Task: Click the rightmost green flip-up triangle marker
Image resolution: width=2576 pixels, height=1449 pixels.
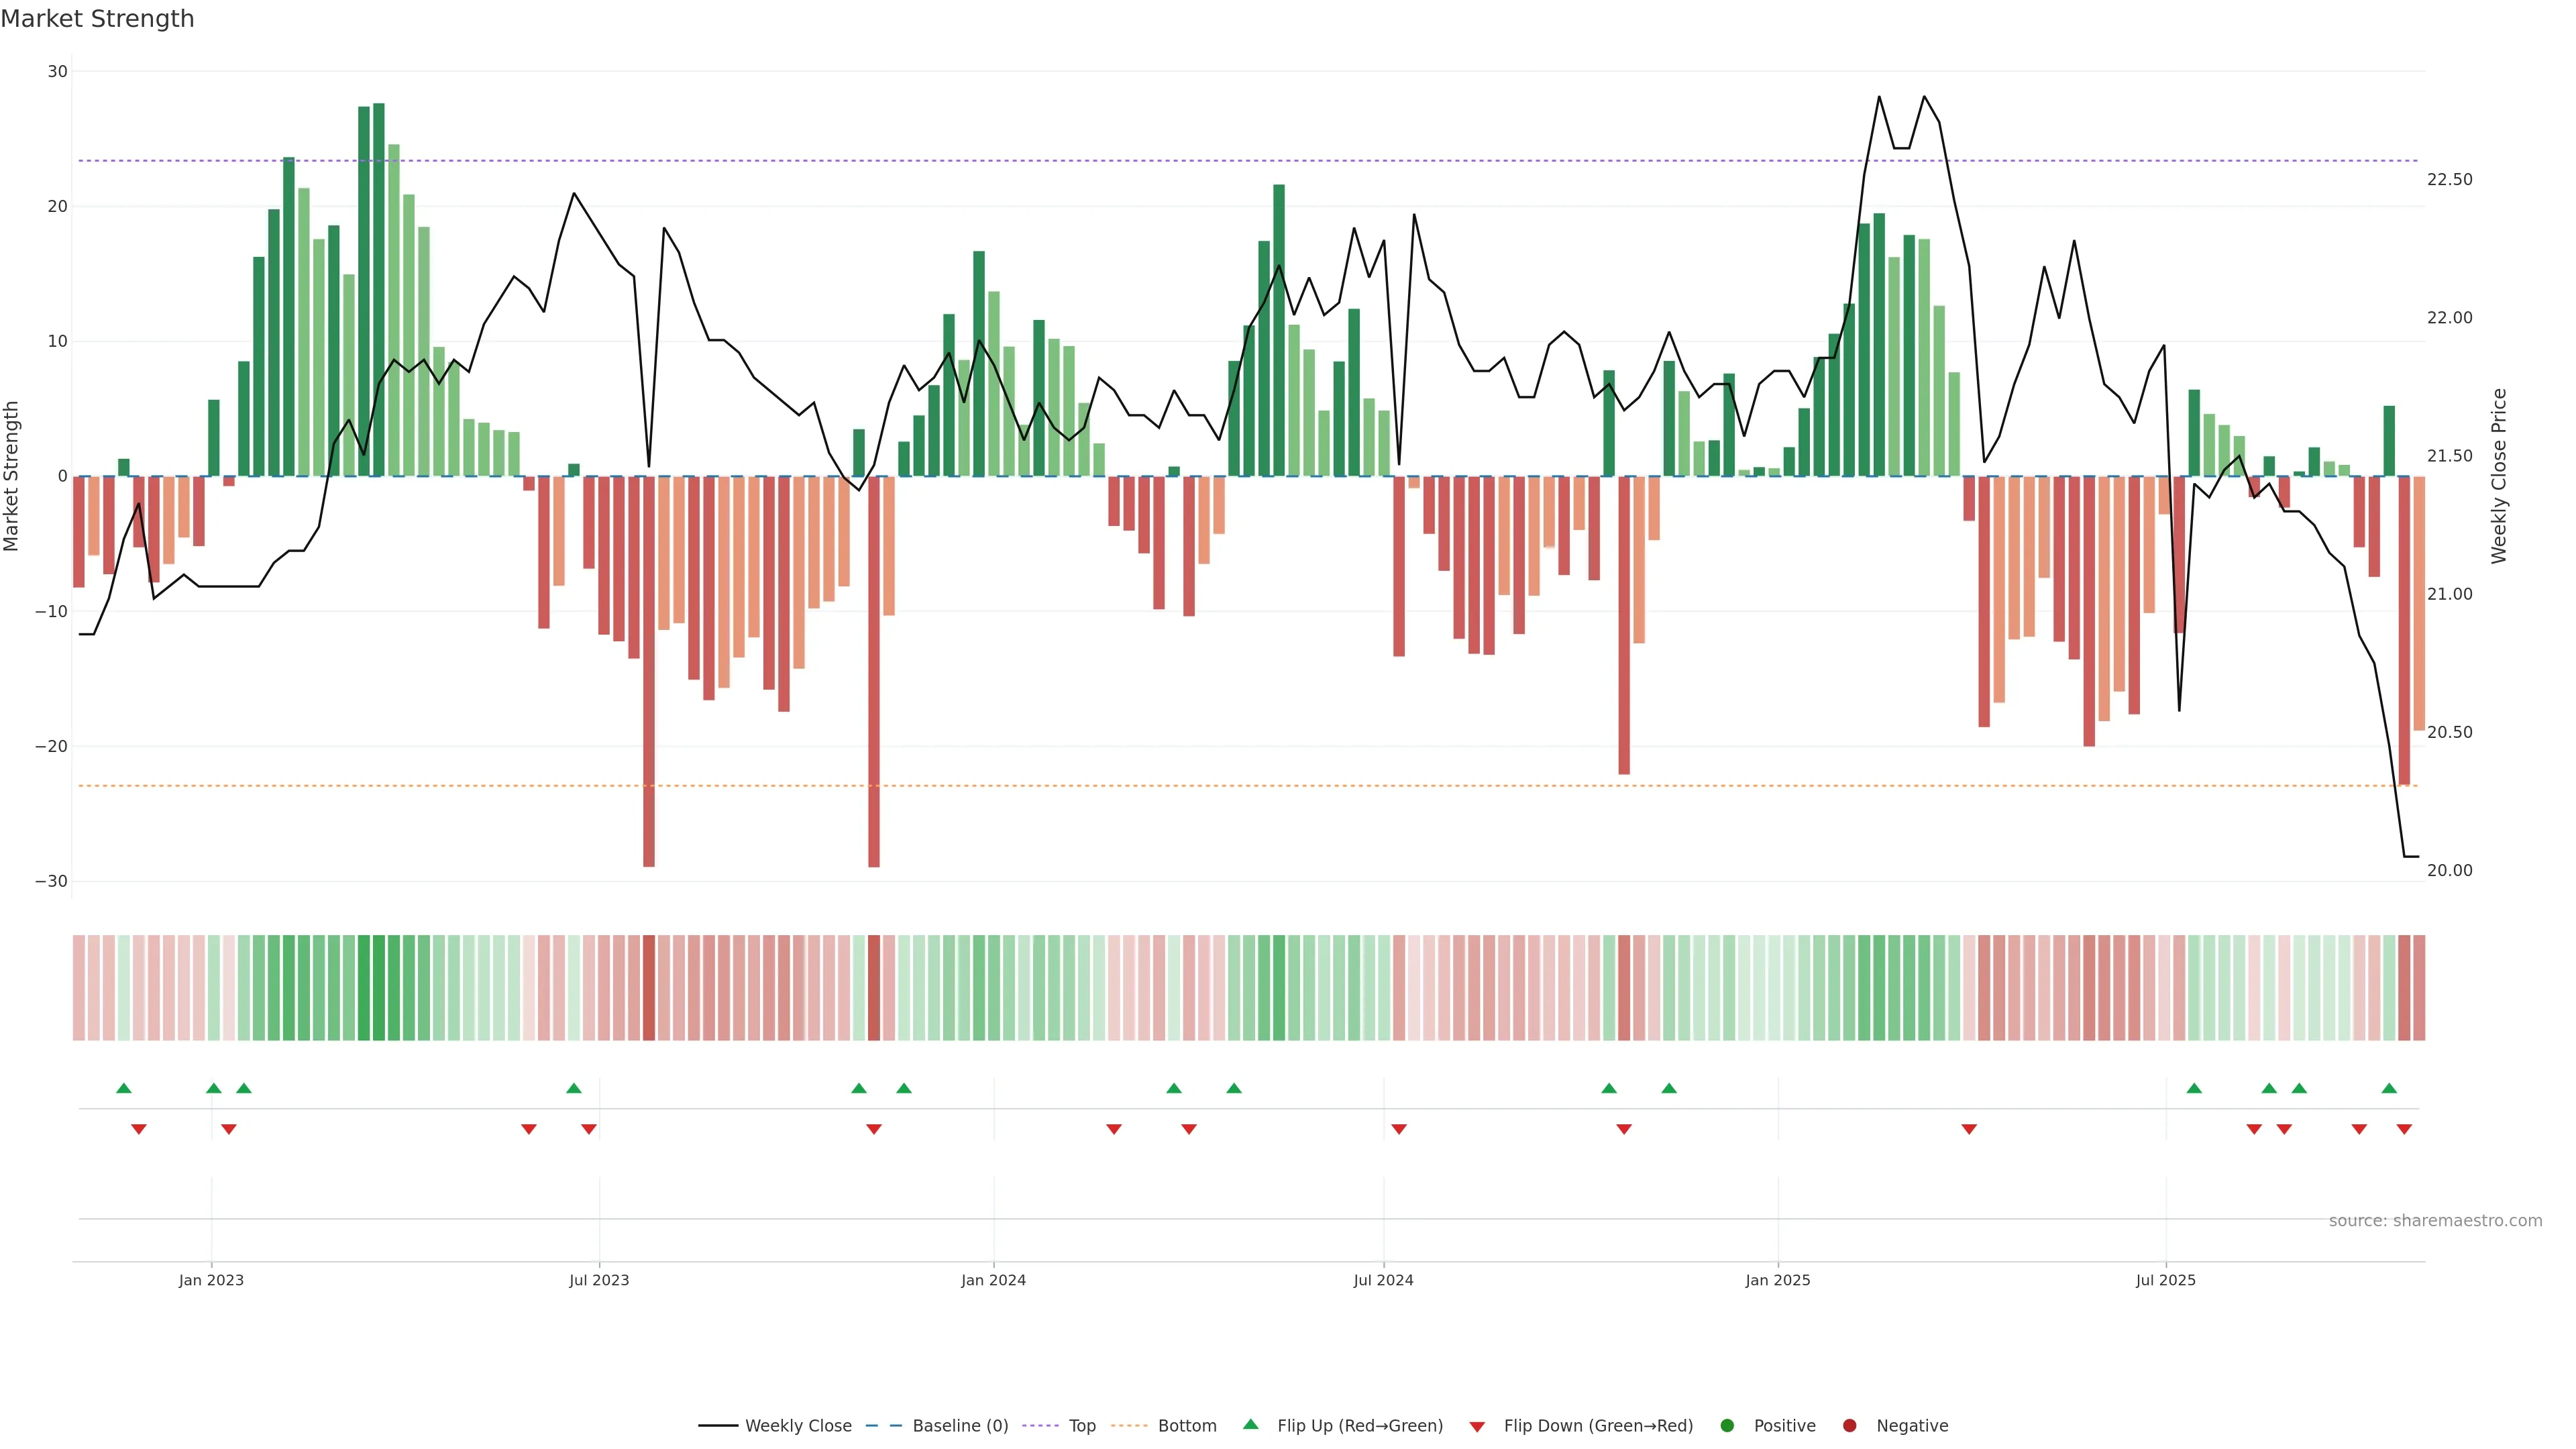Action: point(2389,1088)
